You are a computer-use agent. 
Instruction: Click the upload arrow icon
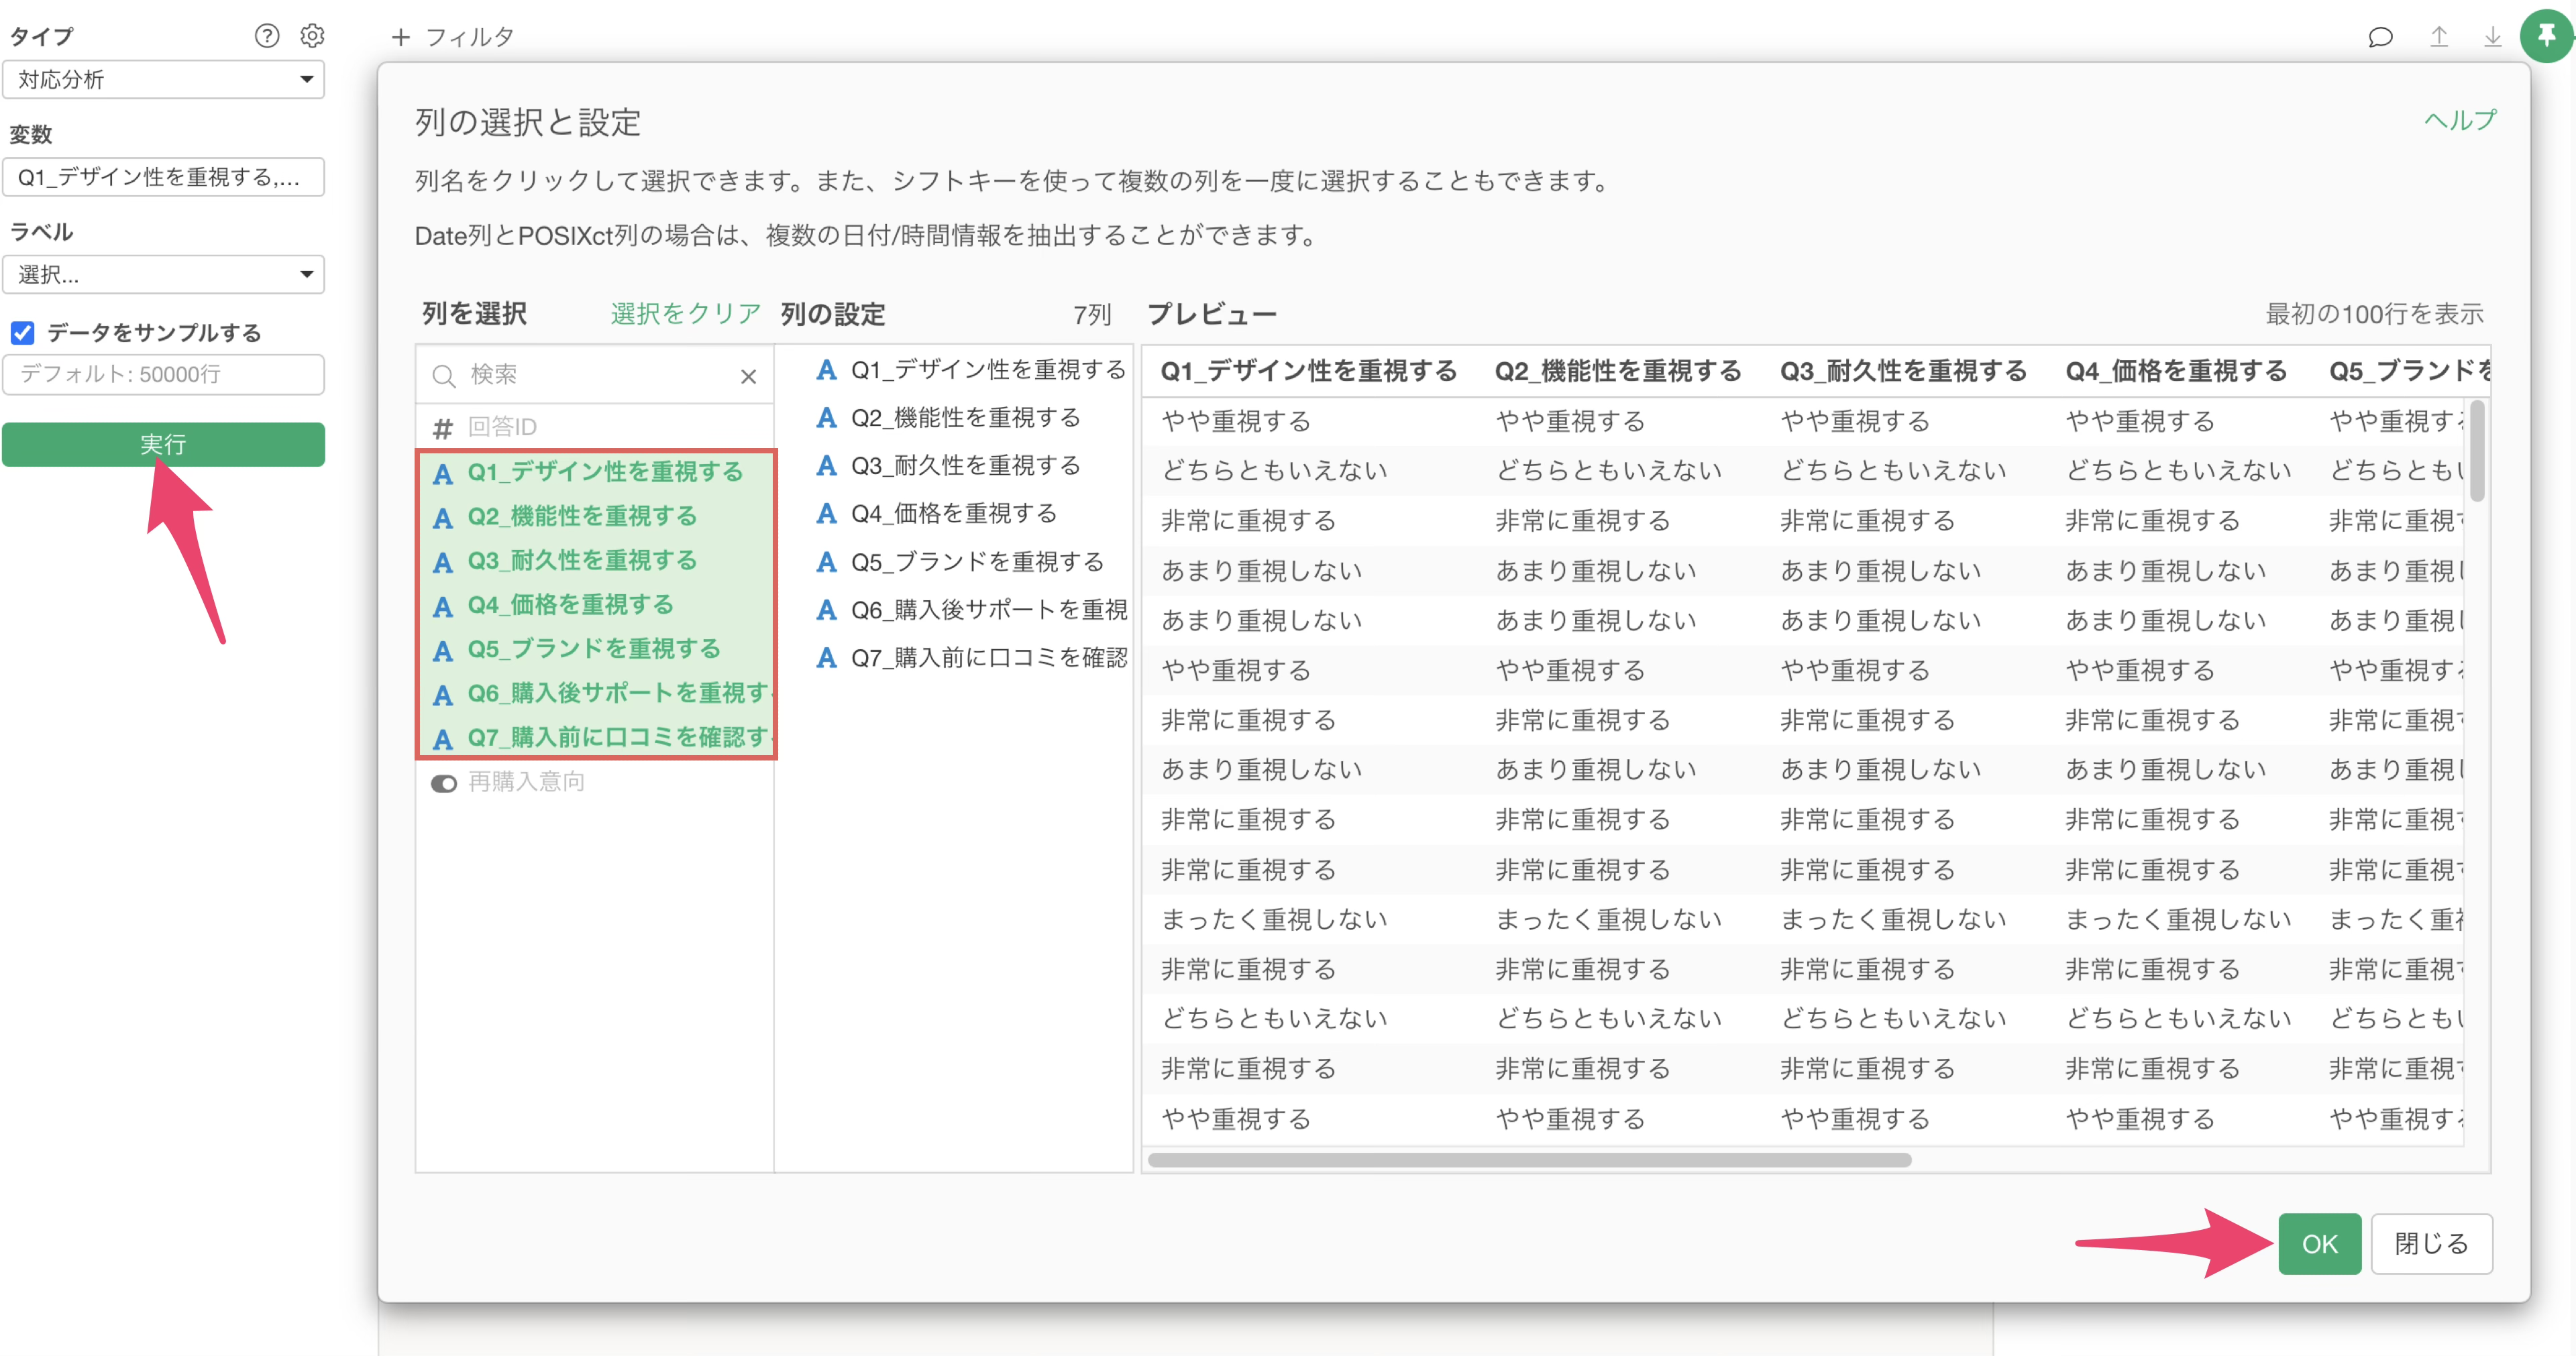point(2439,38)
